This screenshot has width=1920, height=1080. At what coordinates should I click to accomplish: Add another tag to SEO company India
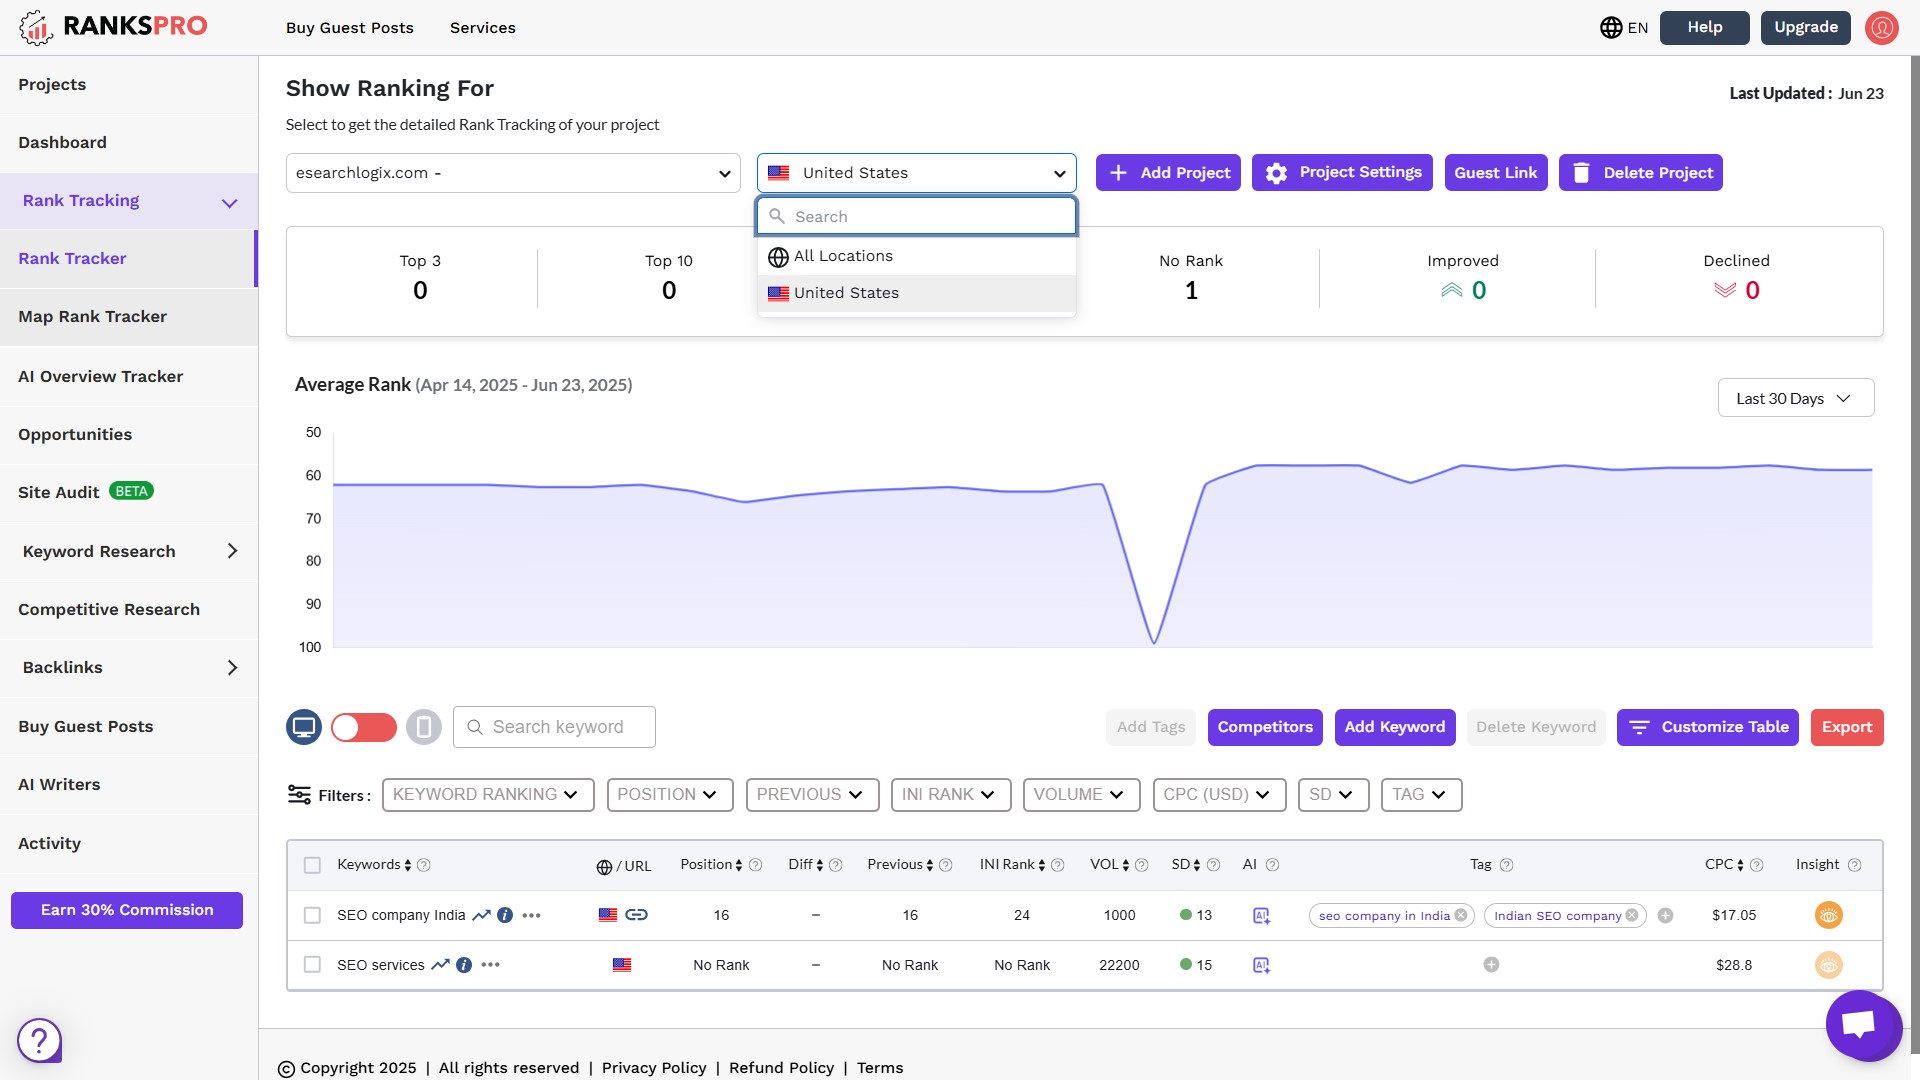[x=1666, y=915]
